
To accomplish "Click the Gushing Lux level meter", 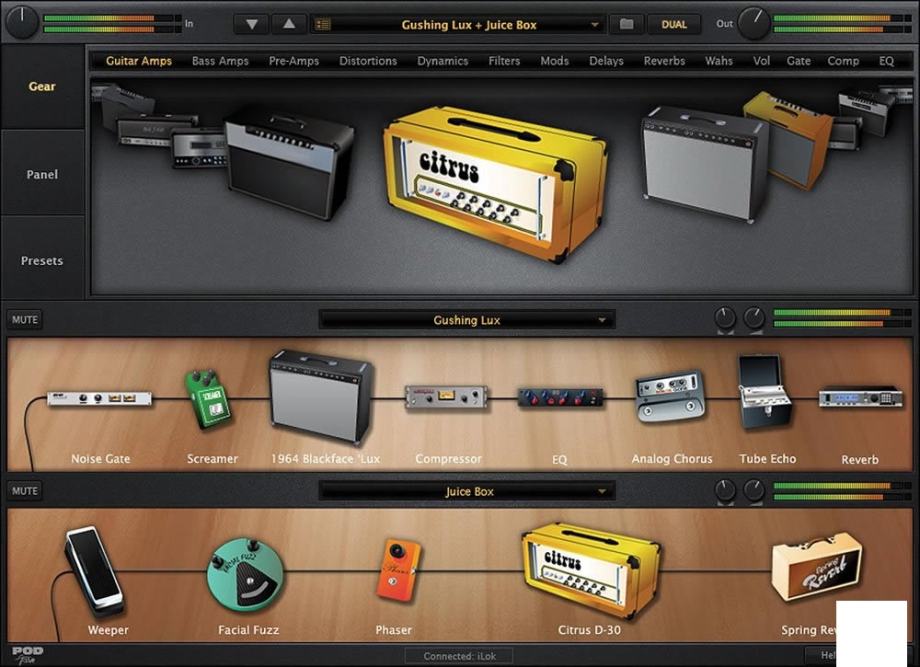I will tap(842, 318).
